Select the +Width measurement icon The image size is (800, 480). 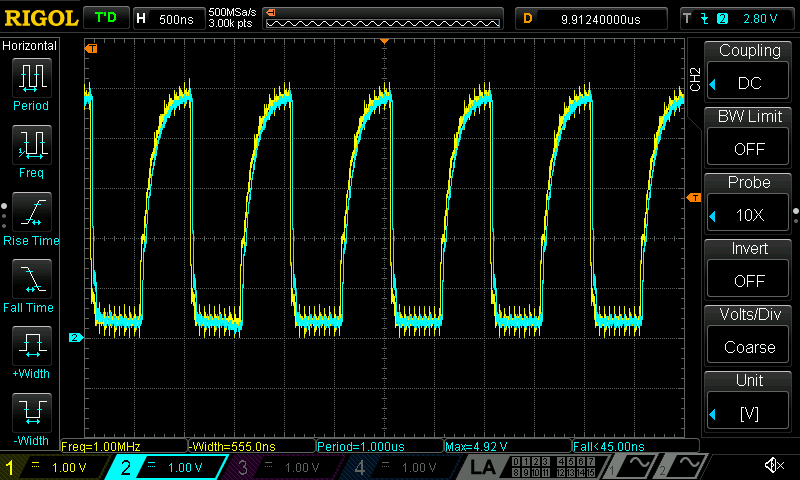coord(32,346)
